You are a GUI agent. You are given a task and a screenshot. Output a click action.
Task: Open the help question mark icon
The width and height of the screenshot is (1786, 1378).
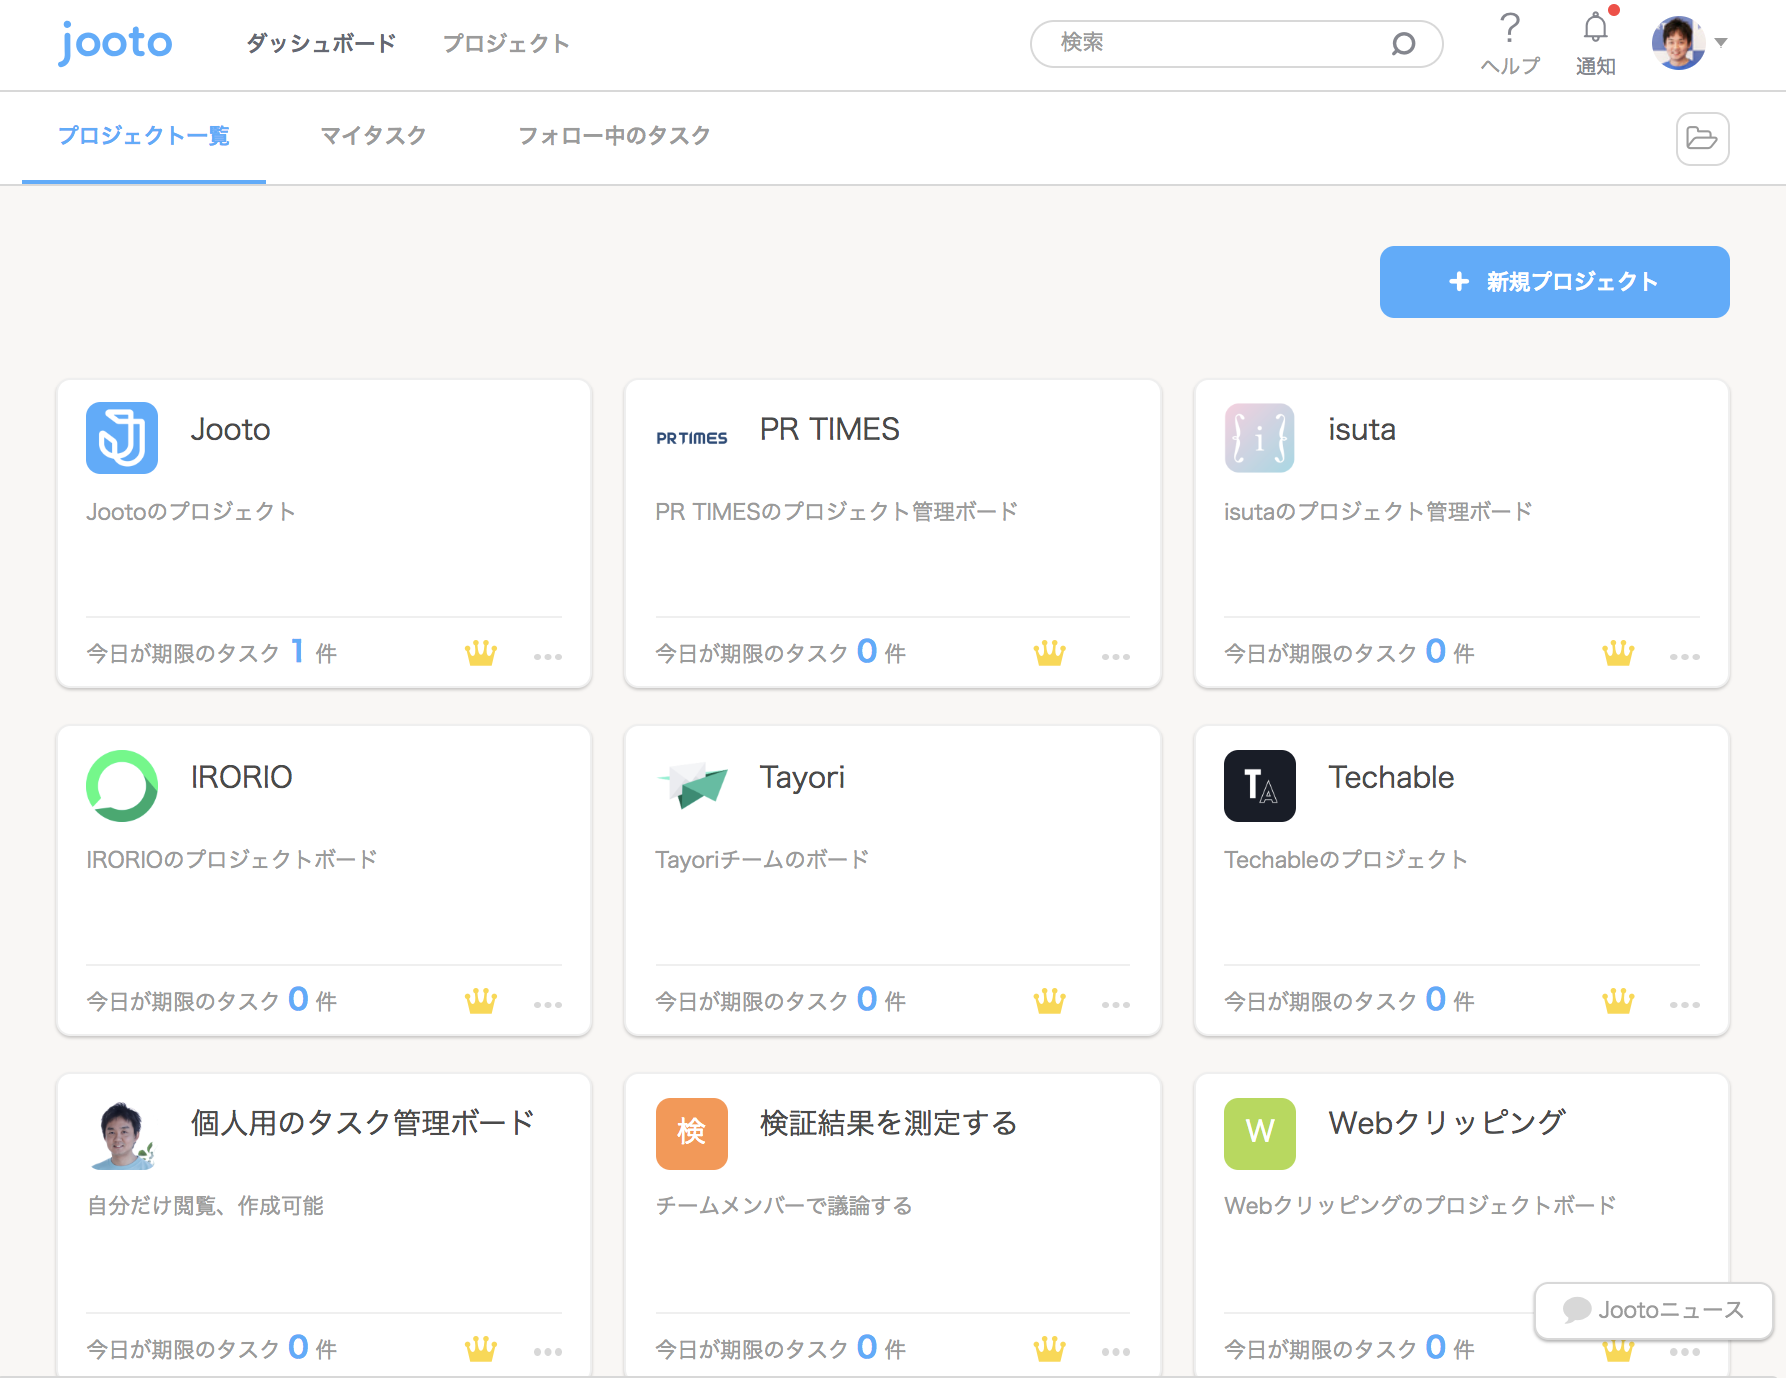tap(1510, 28)
